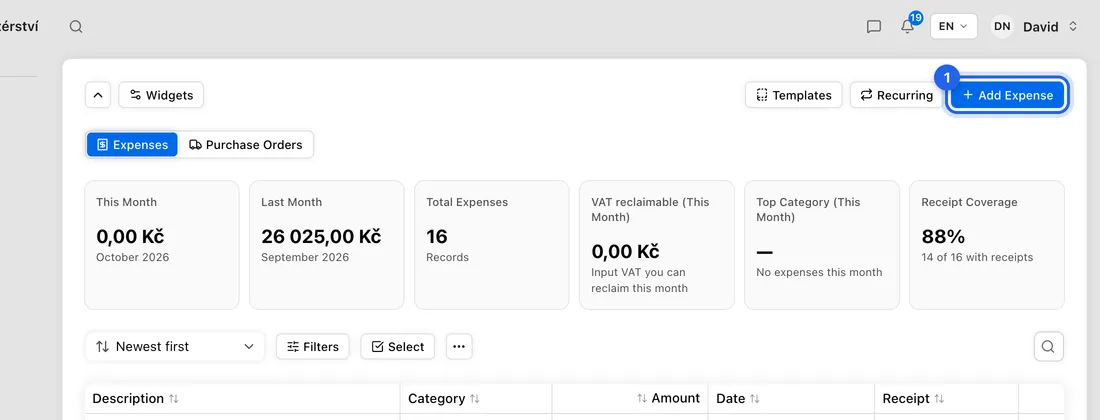The width and height of the screenshot is (1100, 420).
Task: Select the Top Category card
Action: tap(821, 245)
